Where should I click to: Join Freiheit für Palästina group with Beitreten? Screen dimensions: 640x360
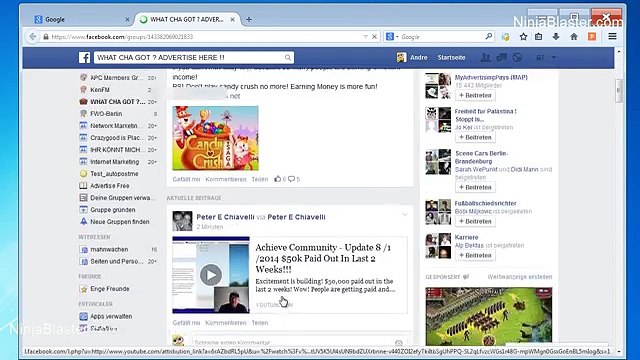click(476, 137)
